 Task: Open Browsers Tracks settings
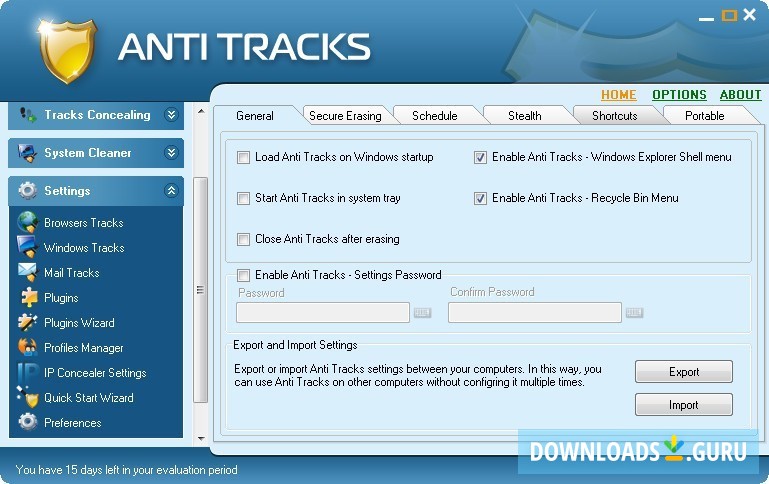coord(84,223)
